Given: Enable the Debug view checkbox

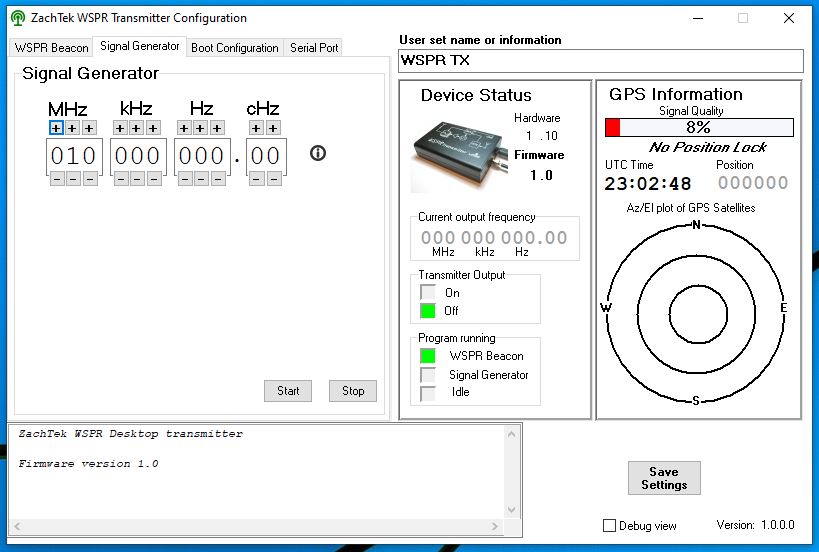Looking at the screenshot, I should pos(609,525).
